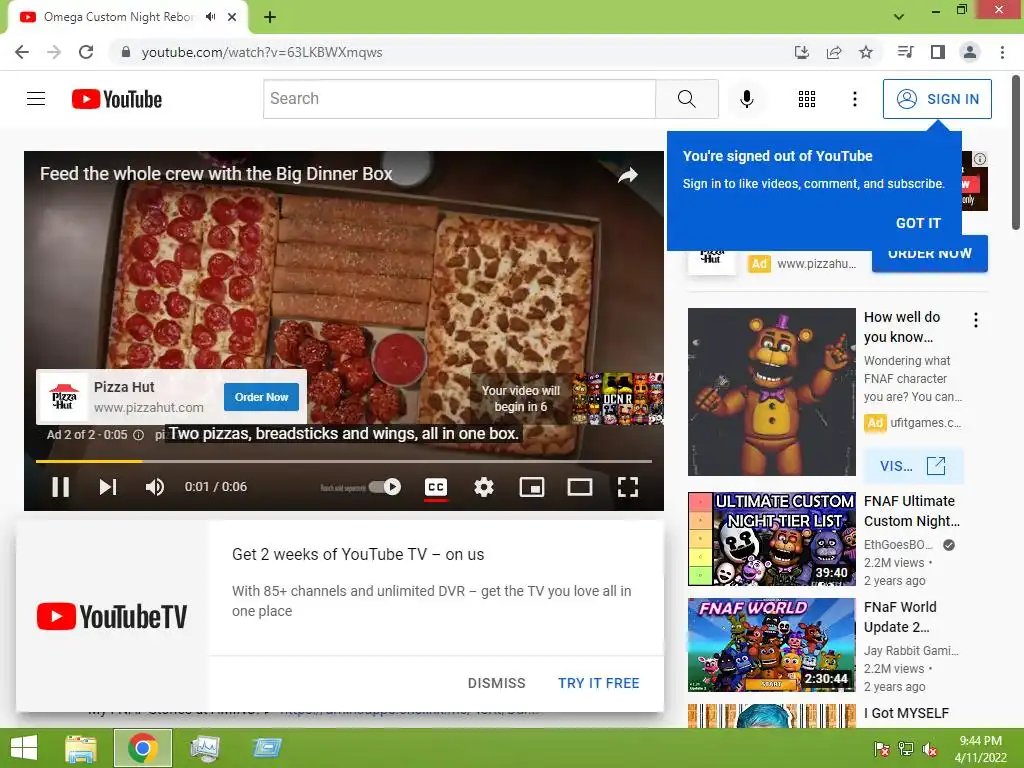This screenshot has width=1024, height=768.
Task: Open the FNaF World Update 2 thumbnail
Action: click(x=771, y=645)
